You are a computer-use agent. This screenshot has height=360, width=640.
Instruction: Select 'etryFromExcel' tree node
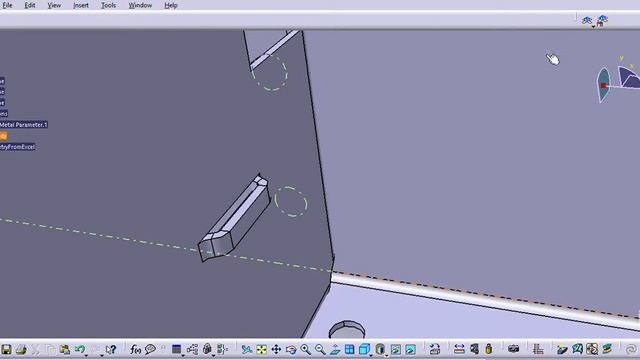point(17,147)
